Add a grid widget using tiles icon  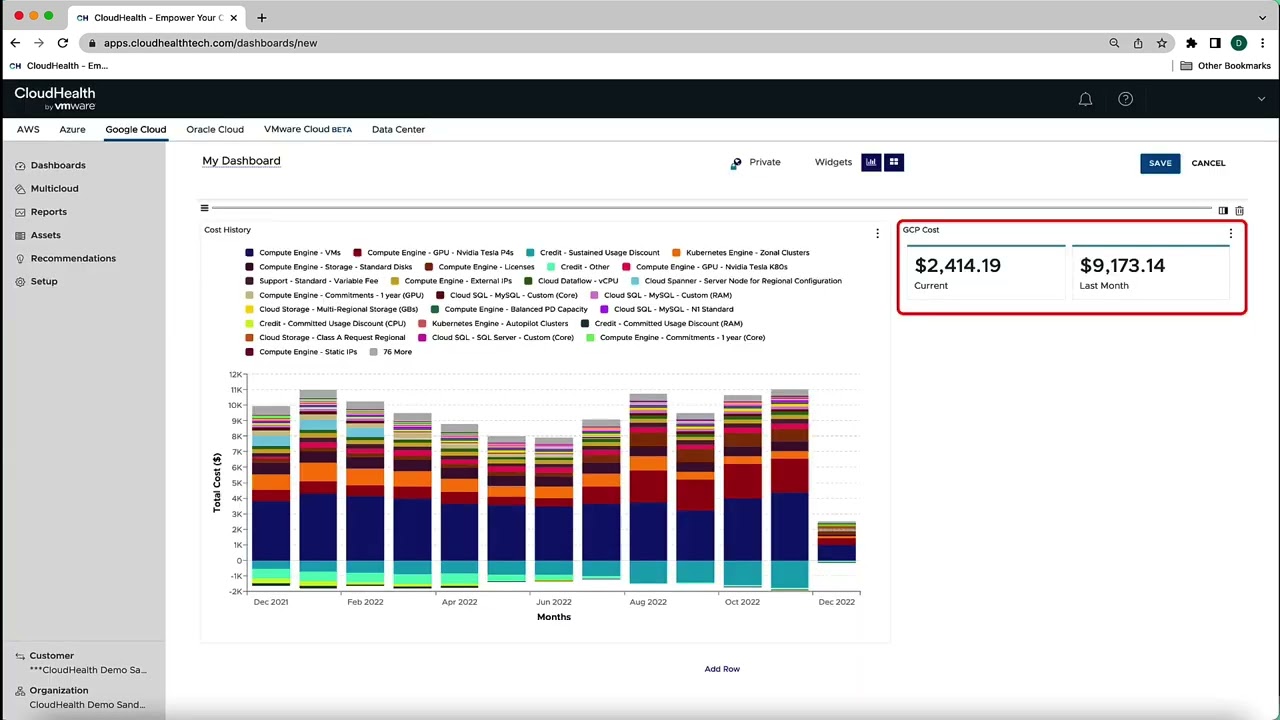pyautogui.click(x=894, y=162)
